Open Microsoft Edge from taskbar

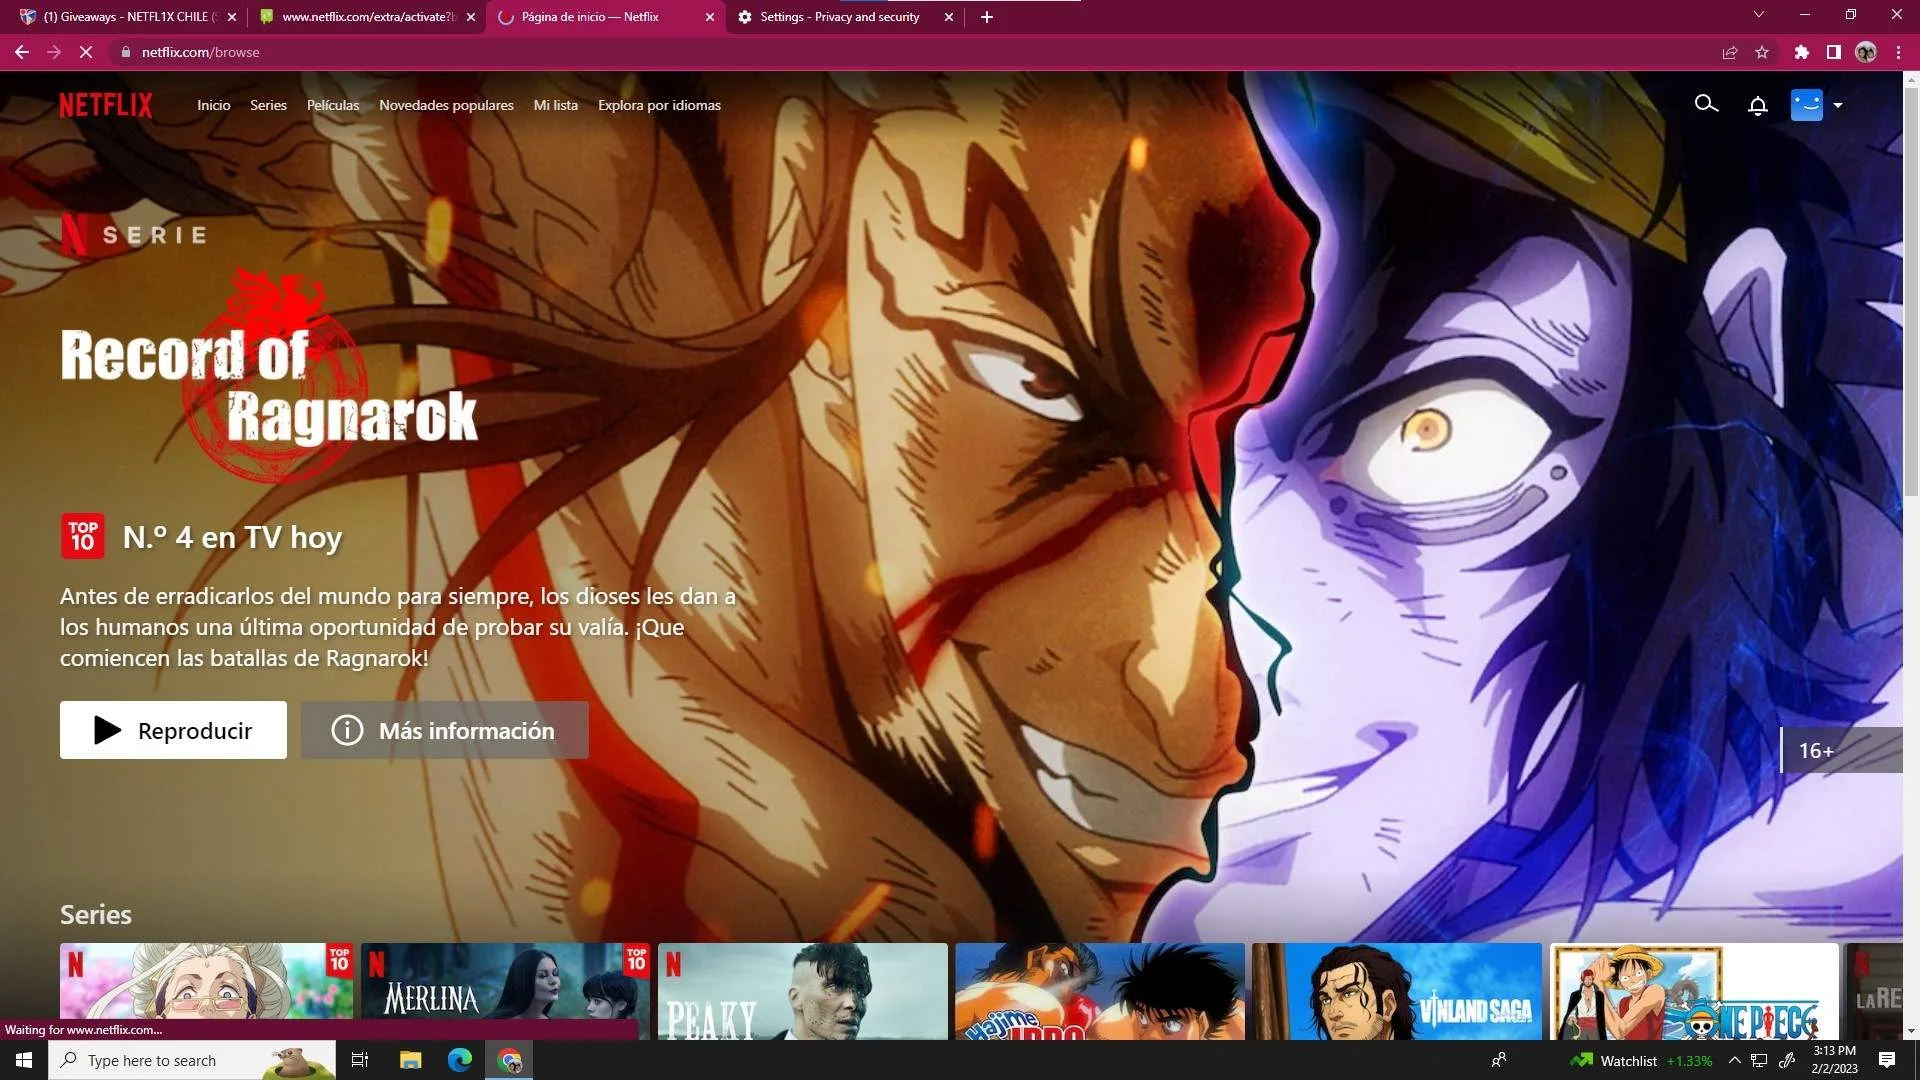click(460, 1060)
